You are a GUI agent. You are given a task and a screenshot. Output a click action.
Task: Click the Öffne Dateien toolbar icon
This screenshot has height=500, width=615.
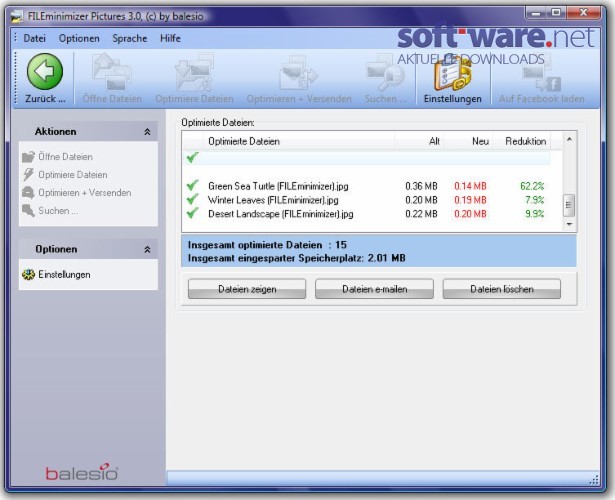(112, 72)
